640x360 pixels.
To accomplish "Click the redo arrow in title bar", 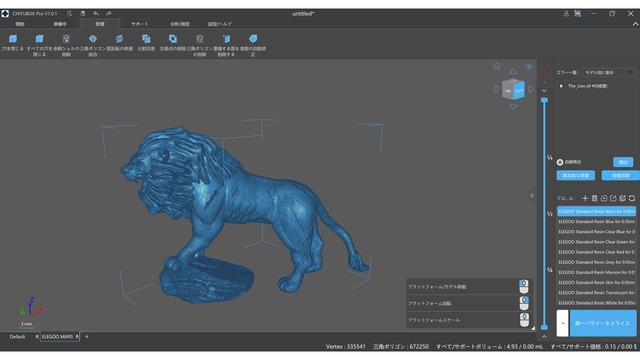I will click(x=109, y=13).
